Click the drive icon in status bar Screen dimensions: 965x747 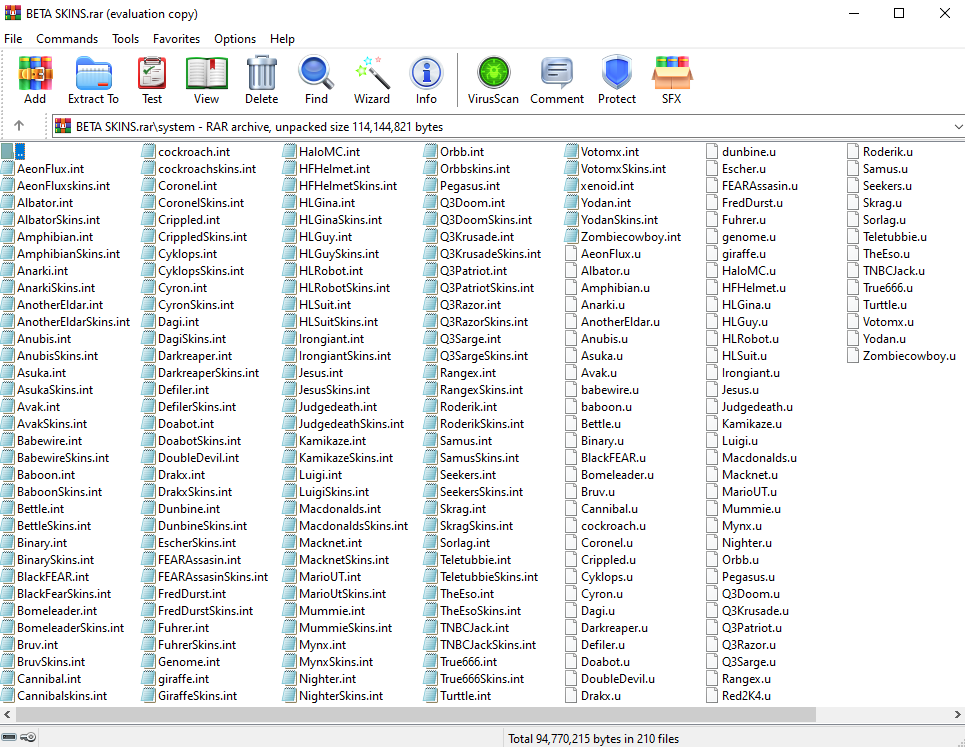[x=9, y=737]
